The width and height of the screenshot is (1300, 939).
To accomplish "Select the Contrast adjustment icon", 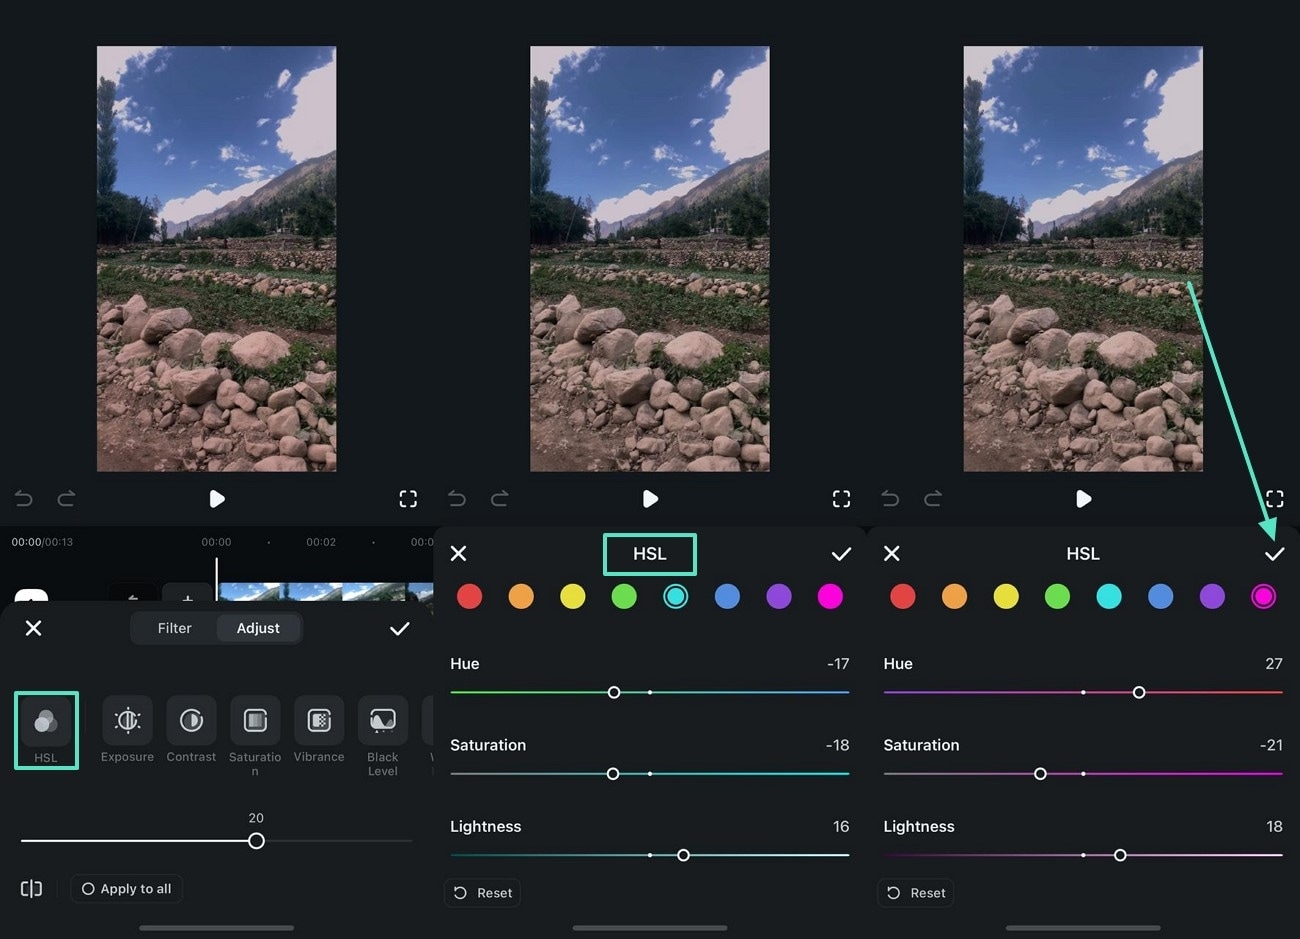I will (191, 722).
